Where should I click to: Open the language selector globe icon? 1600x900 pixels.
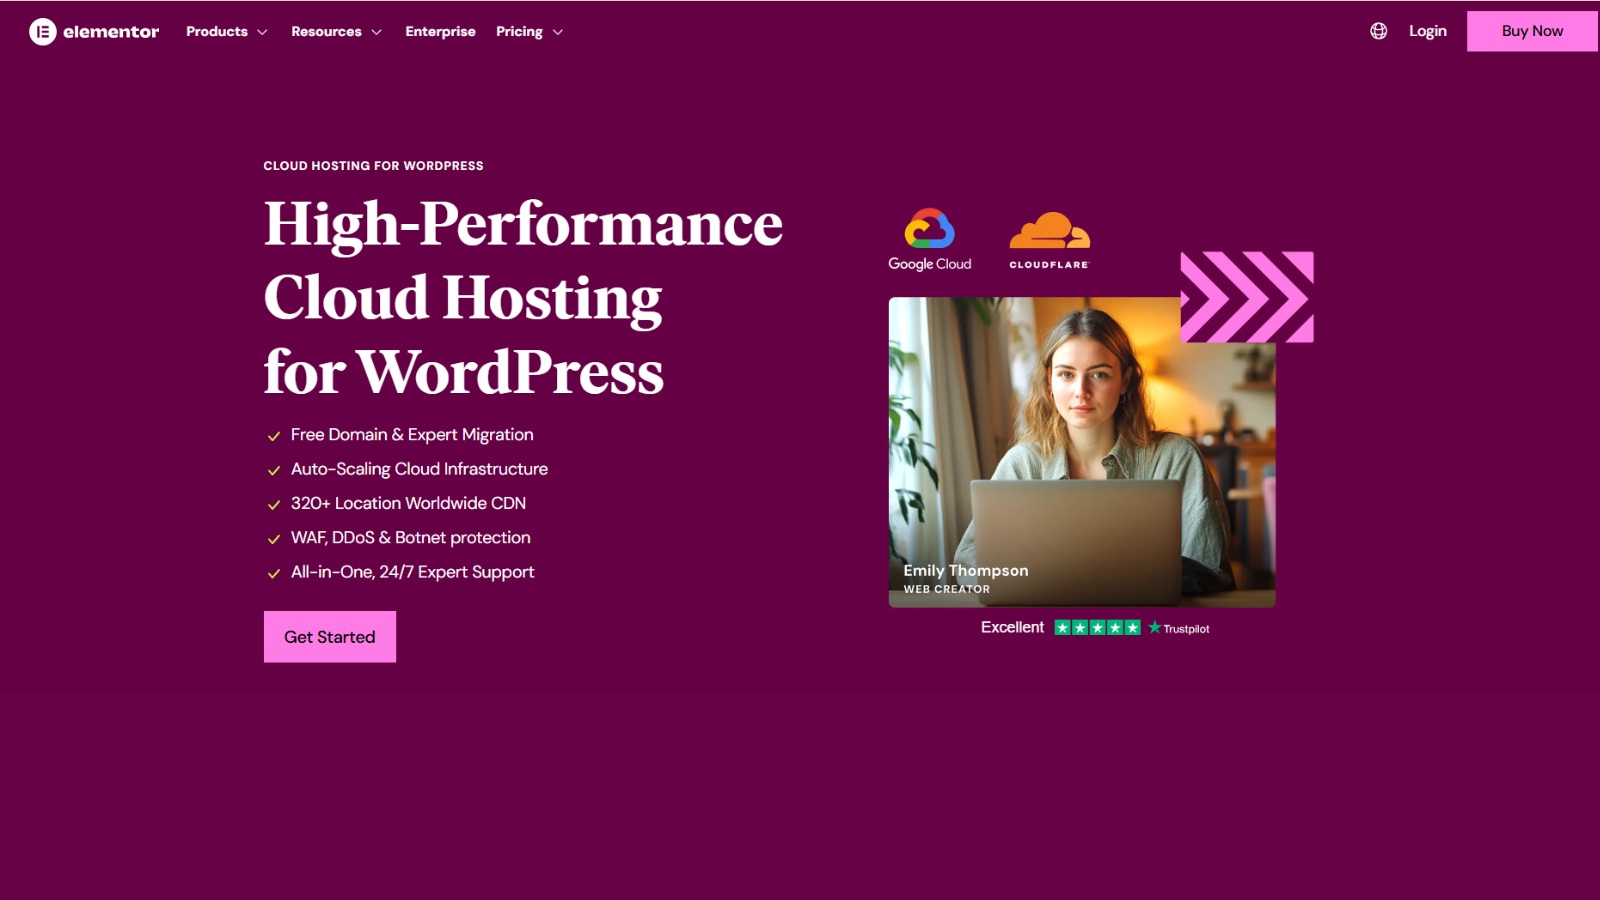[x=1378, y=31]
